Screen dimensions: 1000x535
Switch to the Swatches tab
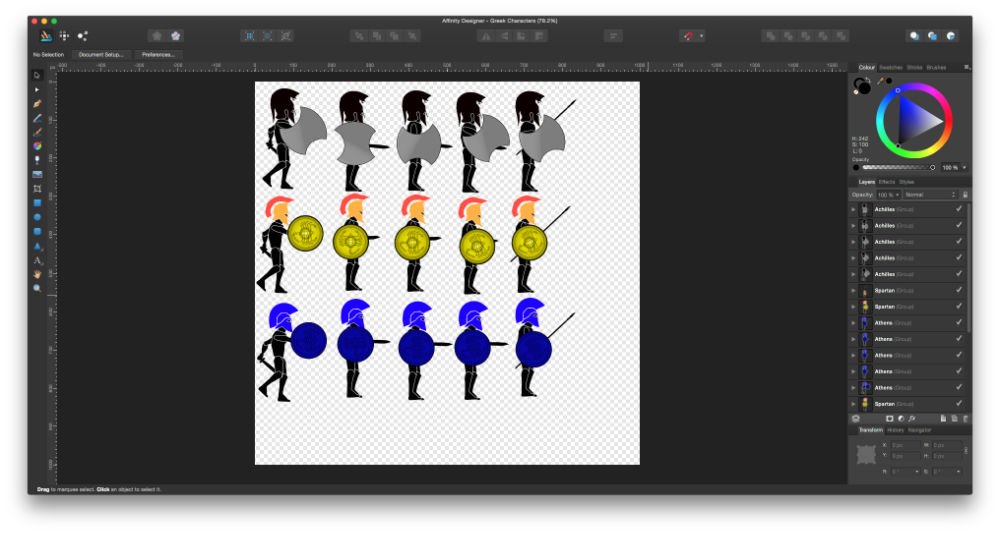(890, 67)
